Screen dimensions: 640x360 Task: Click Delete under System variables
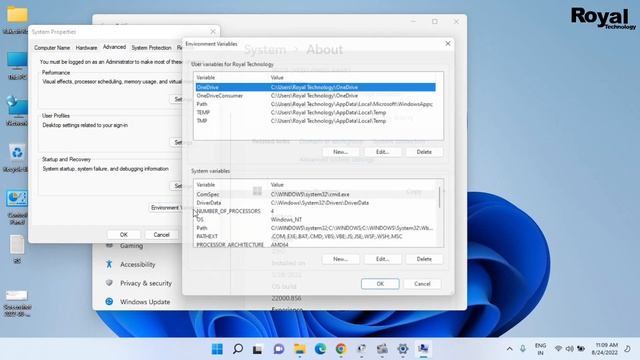(424, 259)
